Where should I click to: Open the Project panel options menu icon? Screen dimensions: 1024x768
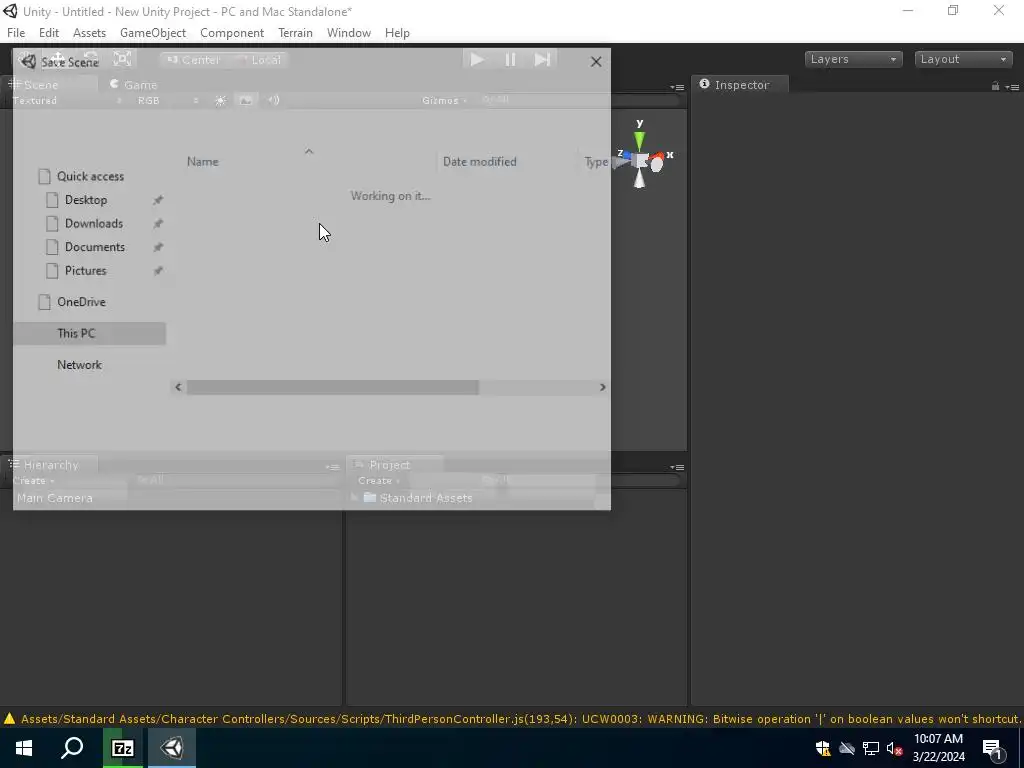[677, 467]
